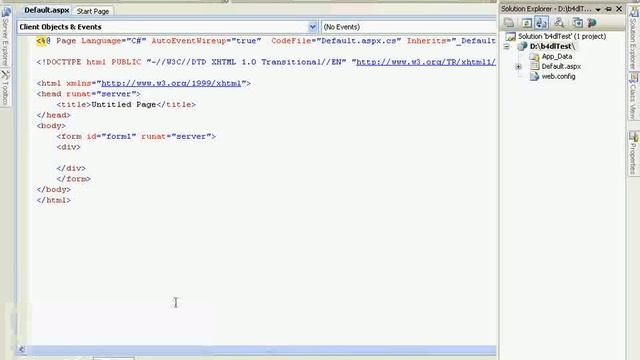Image resolution: width=640 pixels, height=360 pixels.
Task: Open the Properties vertical side tab
Action: pos(633,153)
